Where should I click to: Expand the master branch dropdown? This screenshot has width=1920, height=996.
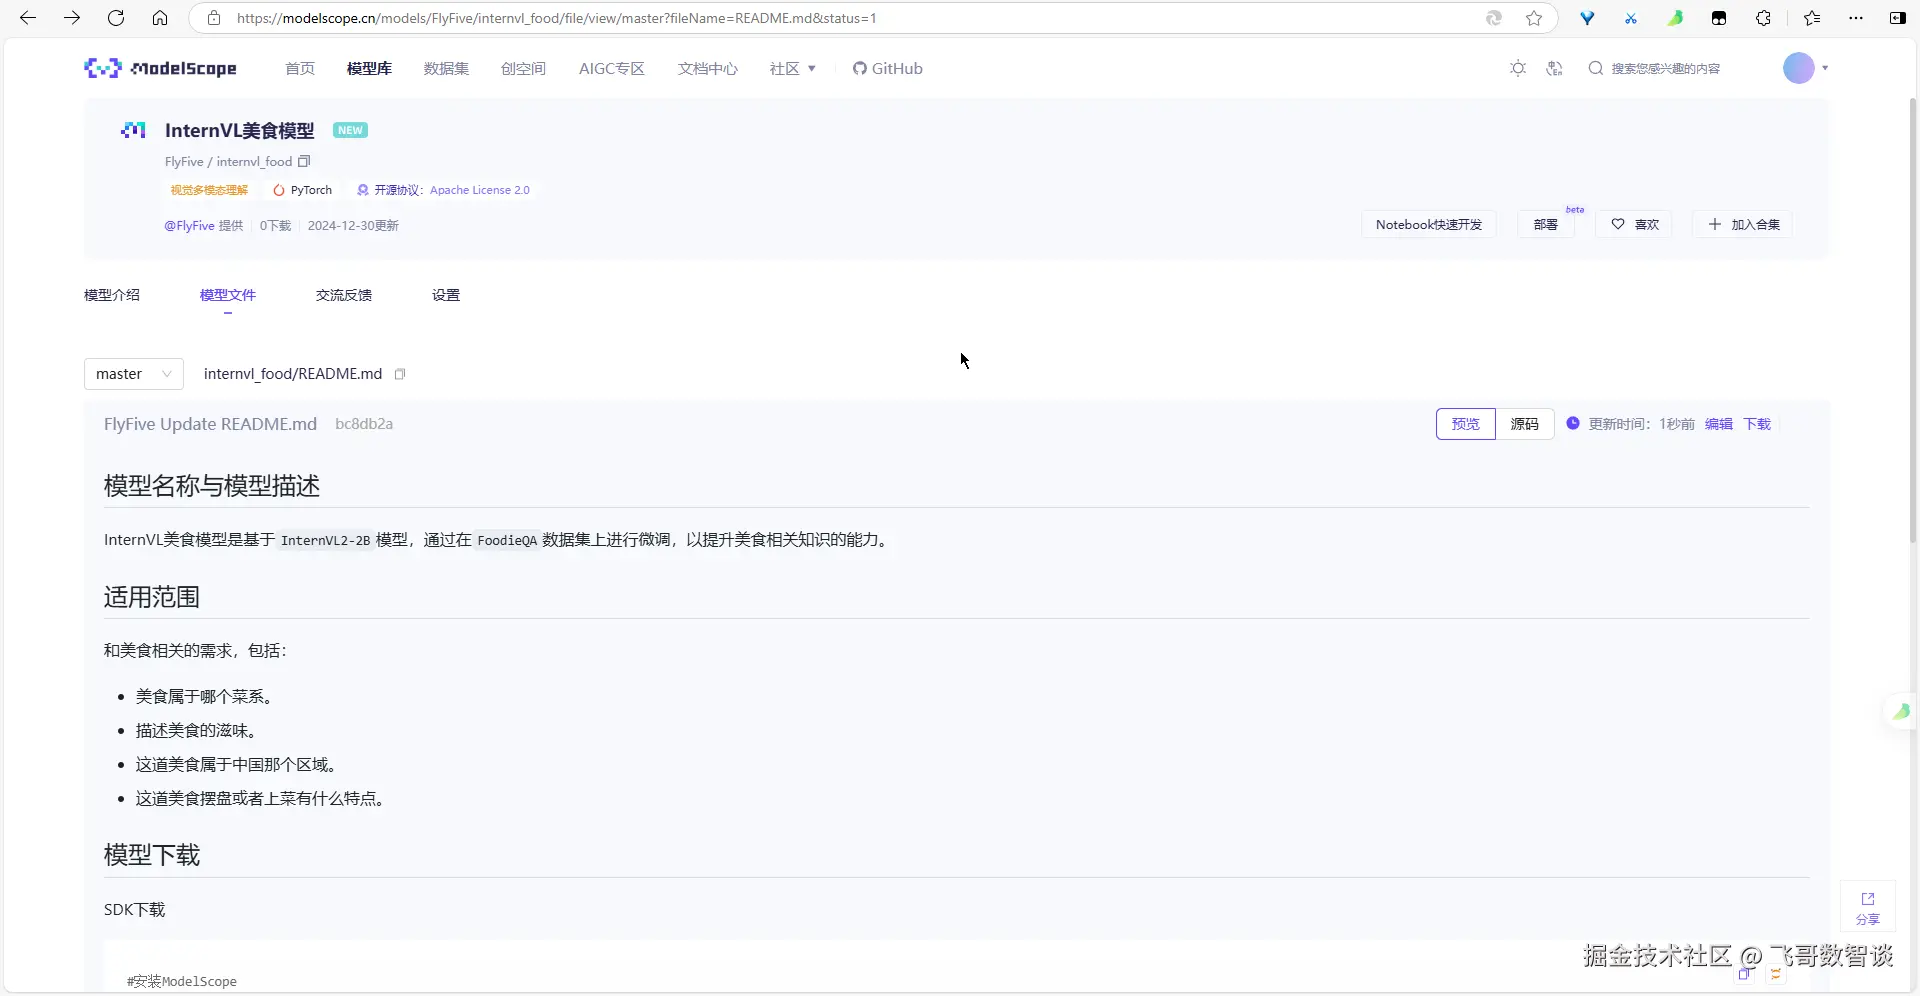(x=134, y=374)
